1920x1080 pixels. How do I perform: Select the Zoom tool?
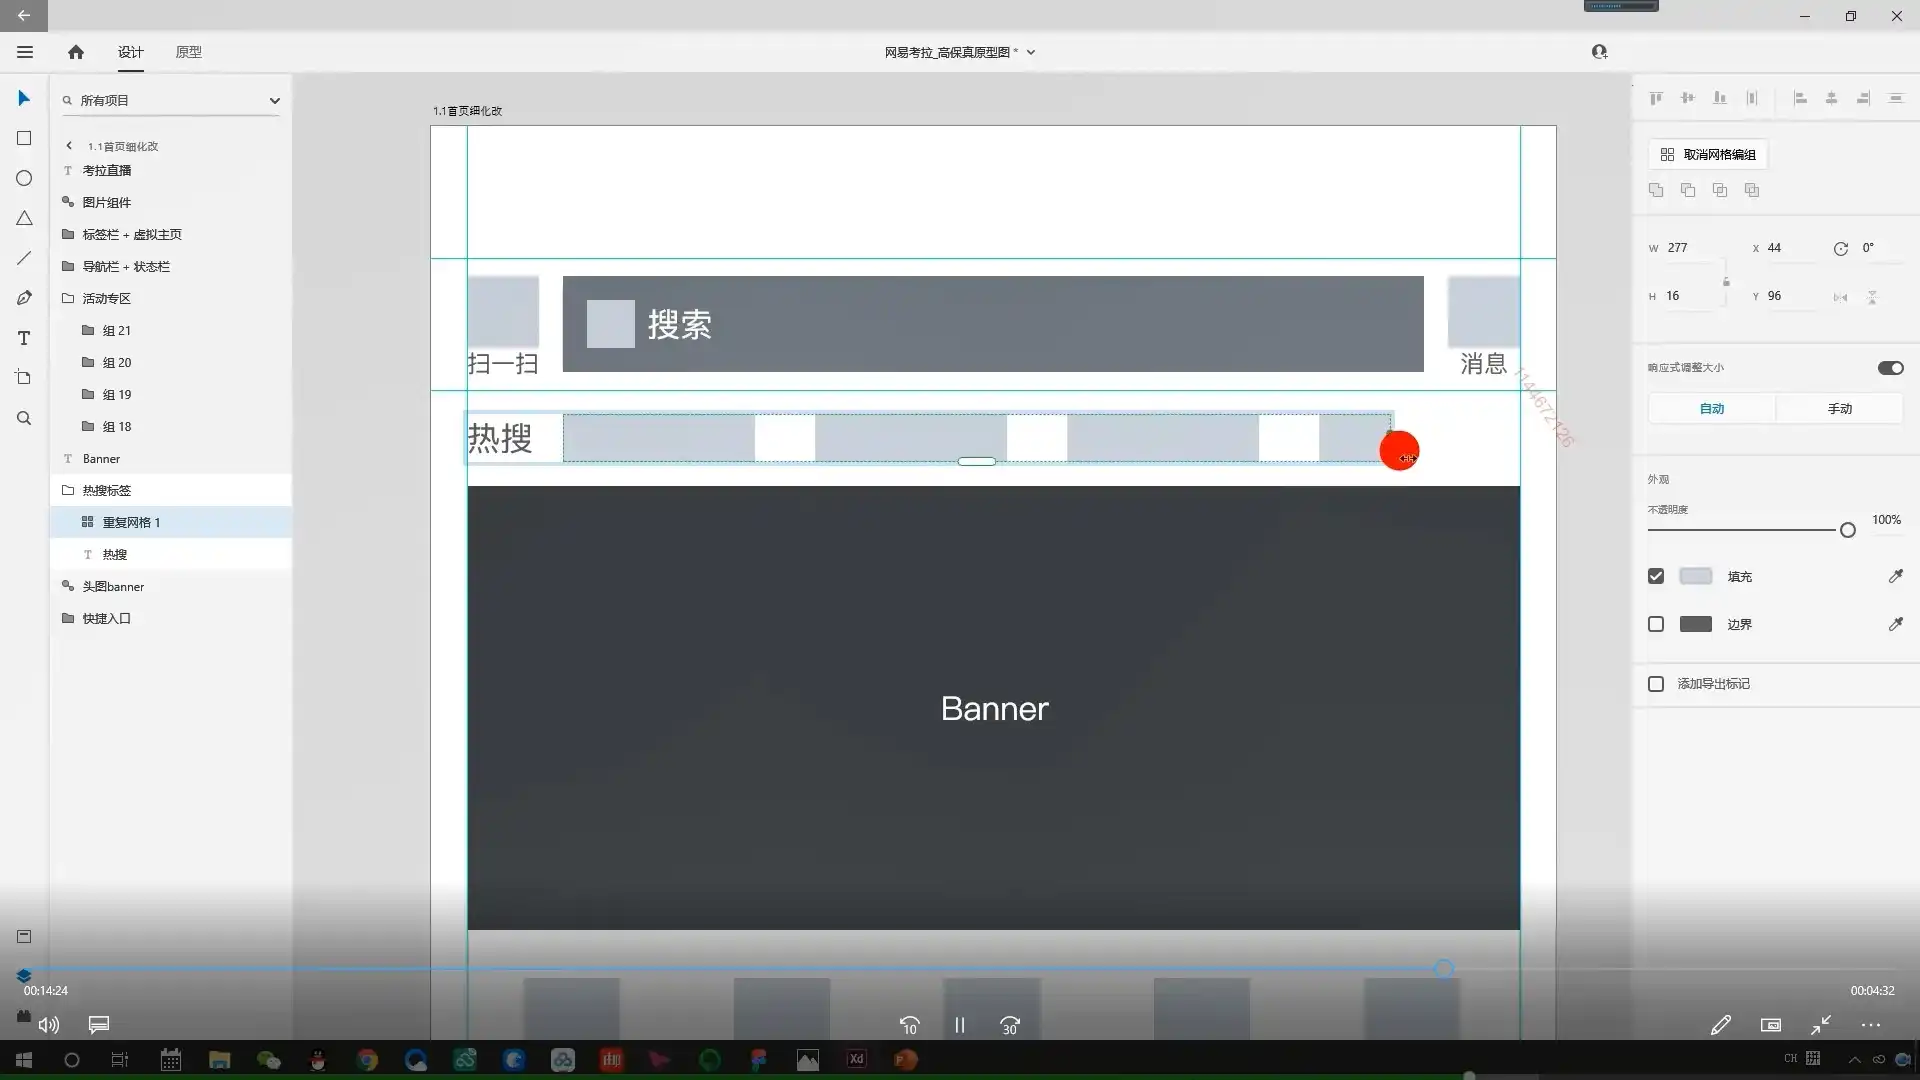(x=24, y=418)
